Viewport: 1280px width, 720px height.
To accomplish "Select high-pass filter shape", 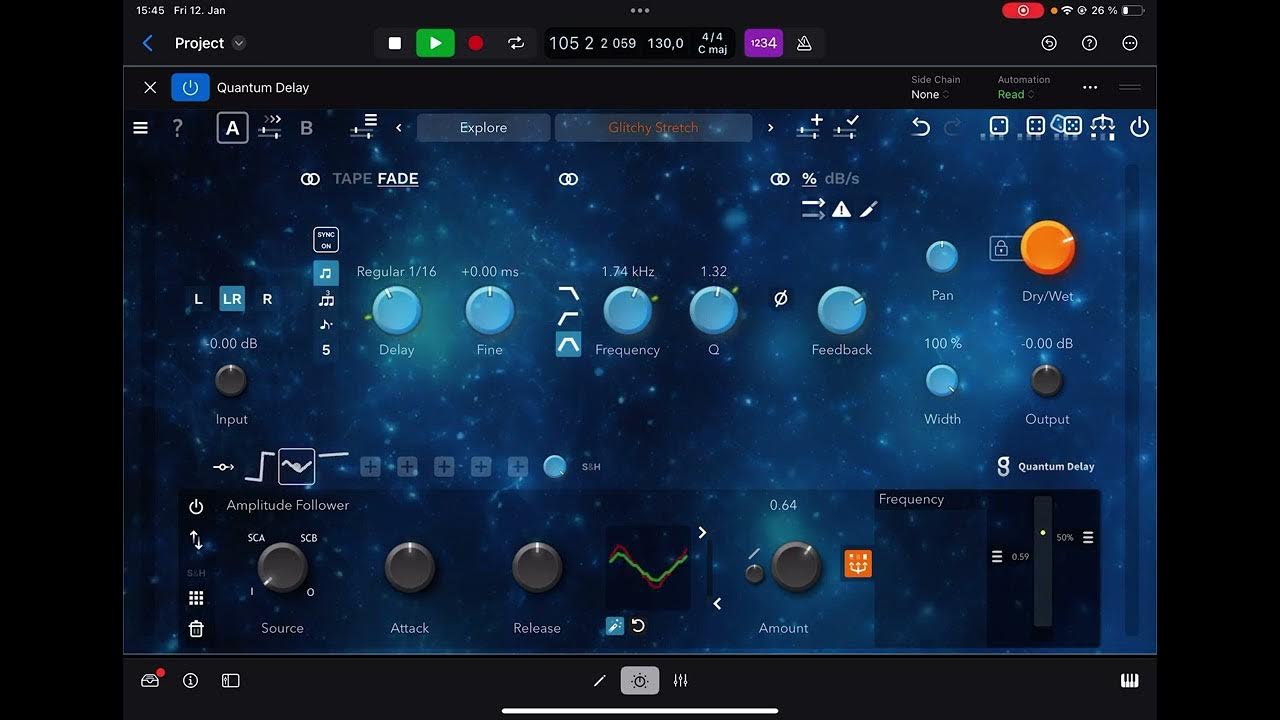I will click(x=568, y=319).
